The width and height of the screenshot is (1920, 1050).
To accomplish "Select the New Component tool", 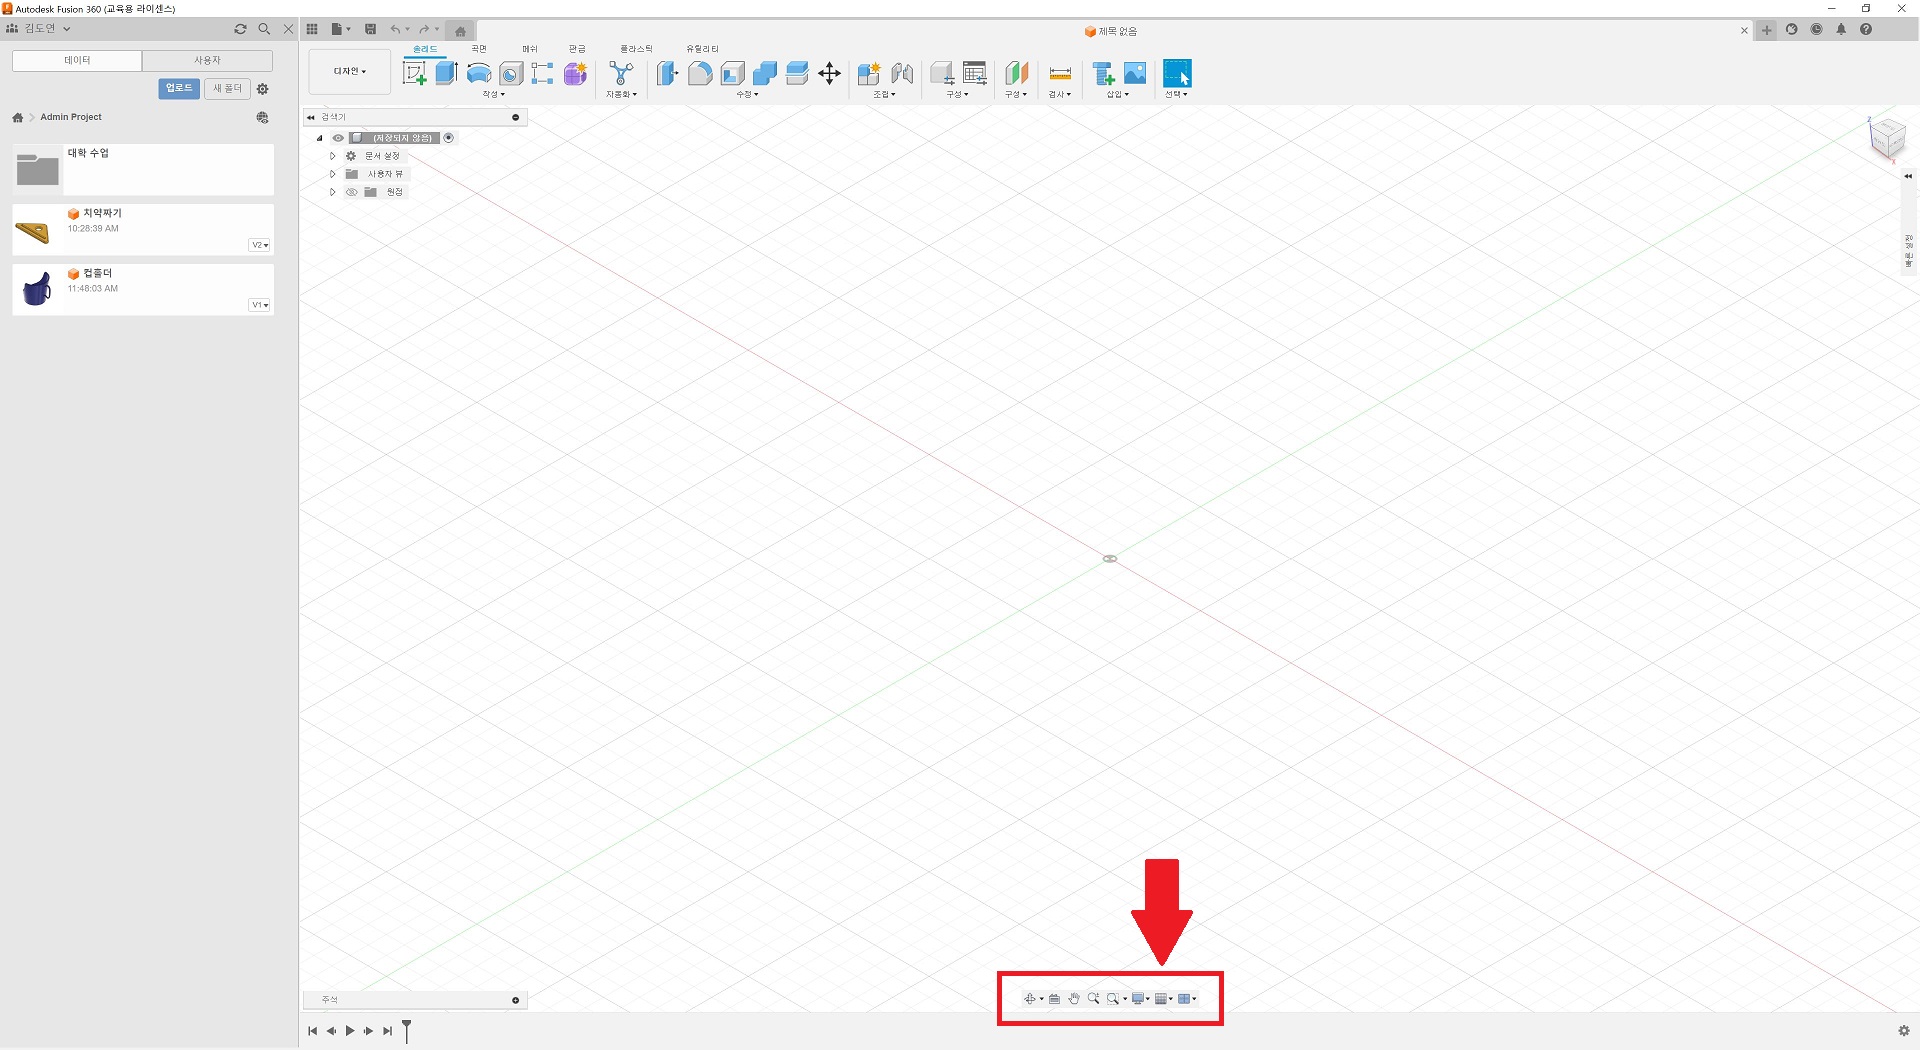I will click(869, 73).
